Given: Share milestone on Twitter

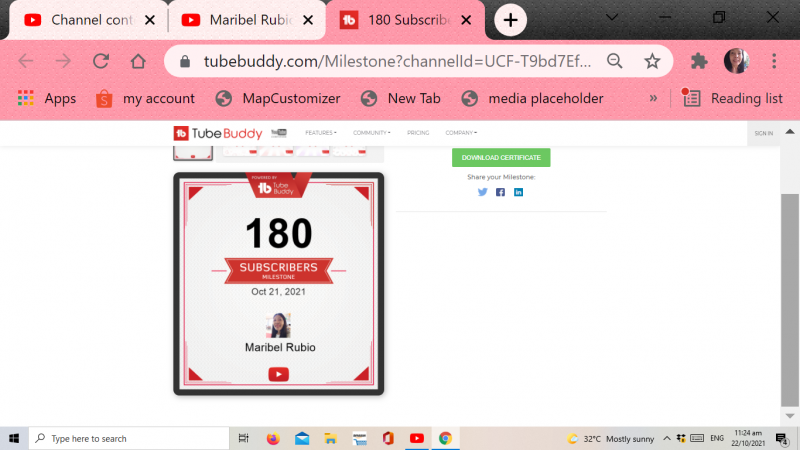Looking at the screenshot, I should click(x=482, y=192).
